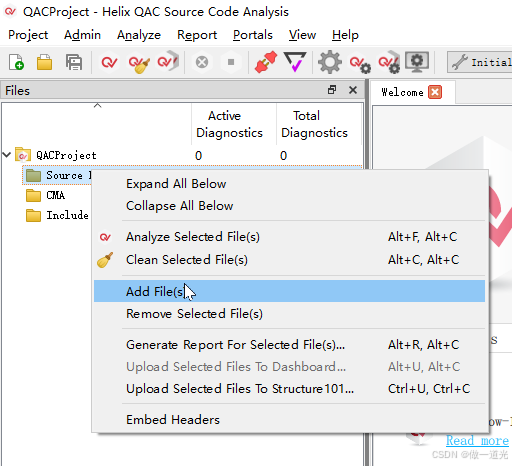Viewport: 512px width, 466px height.
Task: Click the filter funnel with checkmark icon
Action: 295,62
